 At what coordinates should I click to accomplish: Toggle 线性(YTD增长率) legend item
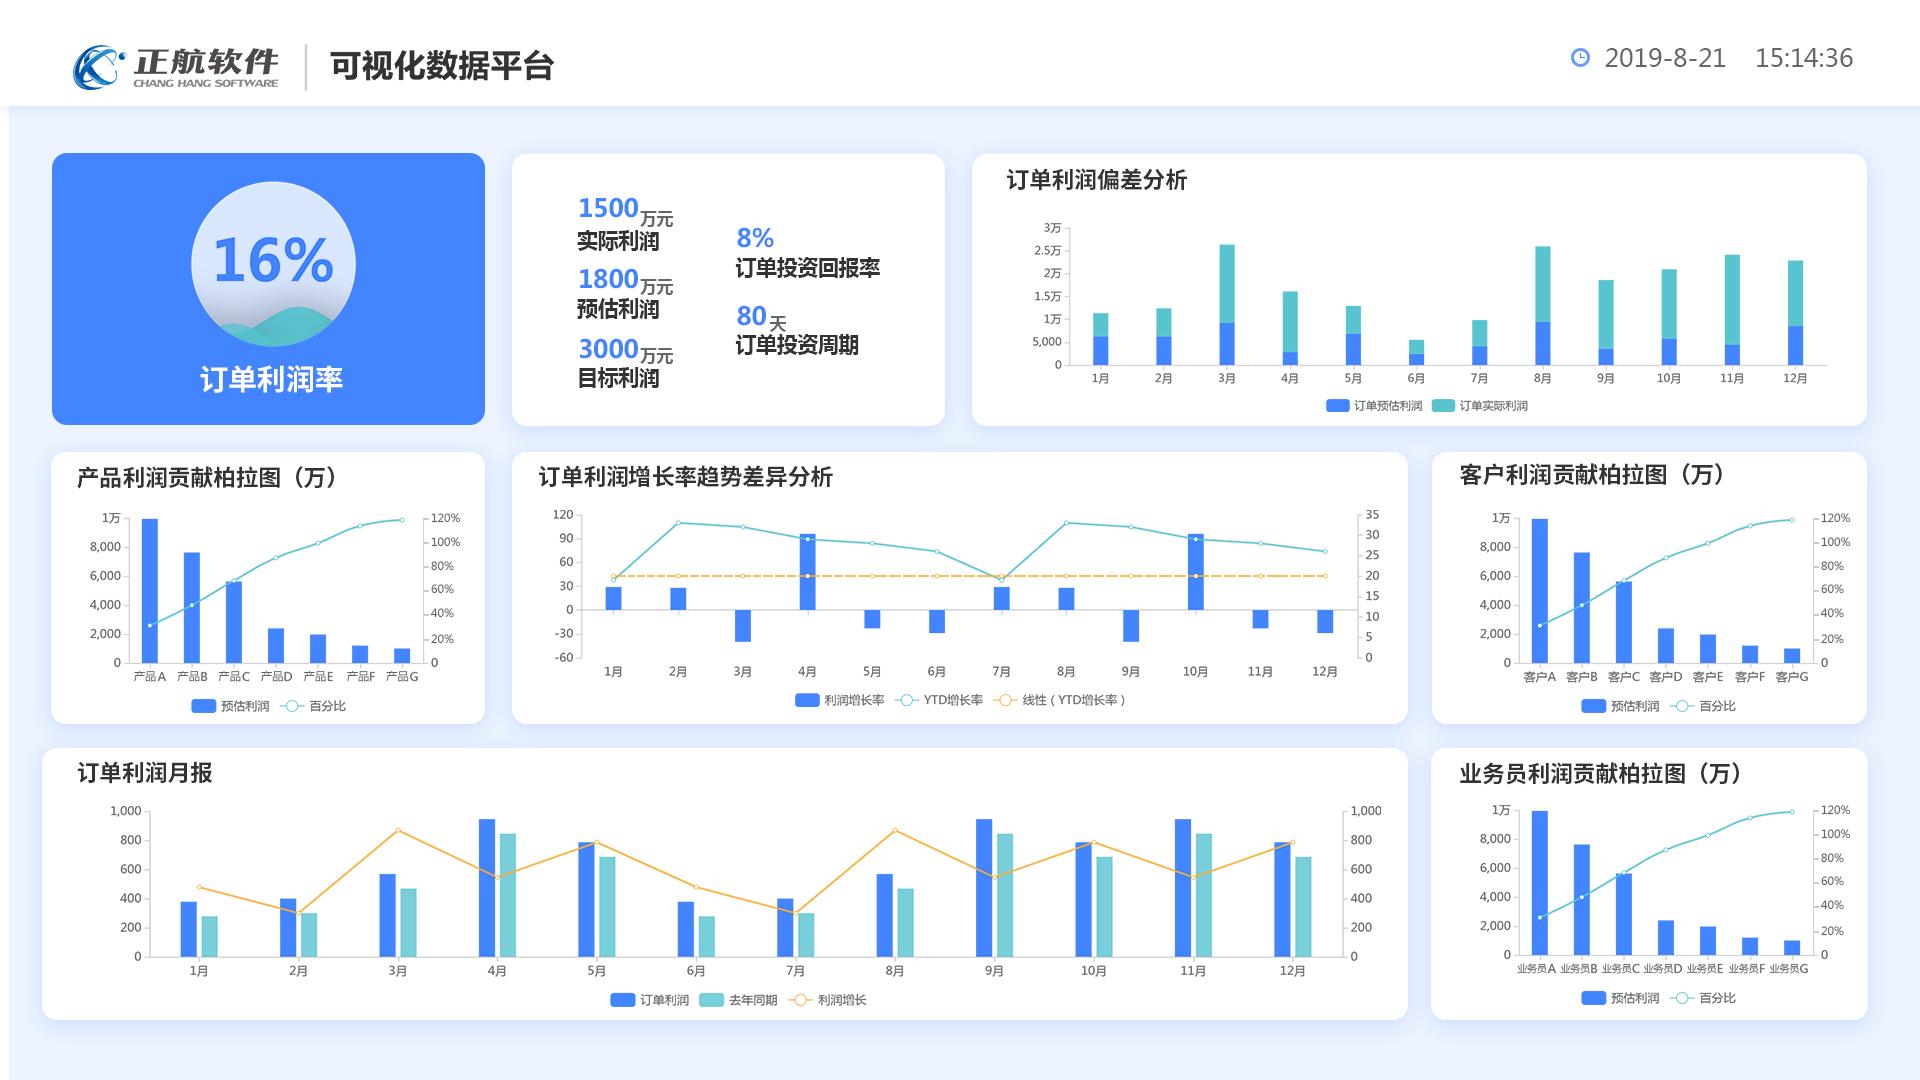(1062, 700)
